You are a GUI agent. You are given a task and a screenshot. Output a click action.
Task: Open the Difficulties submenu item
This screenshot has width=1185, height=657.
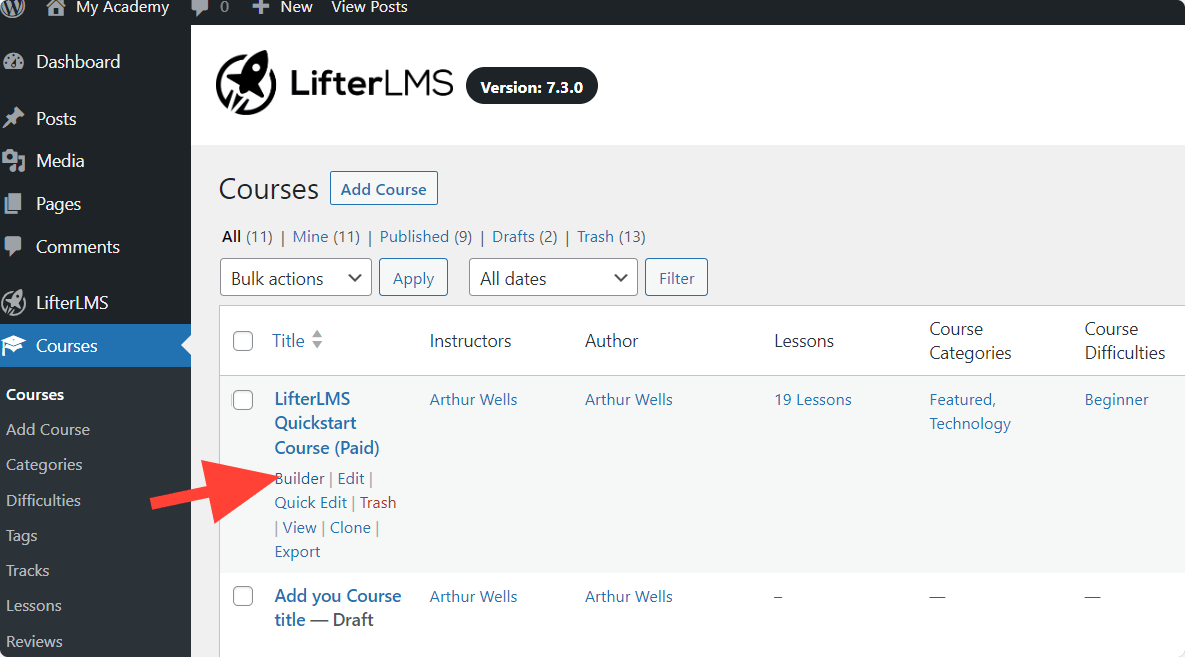pyautogui.click(x=43, y=500)
